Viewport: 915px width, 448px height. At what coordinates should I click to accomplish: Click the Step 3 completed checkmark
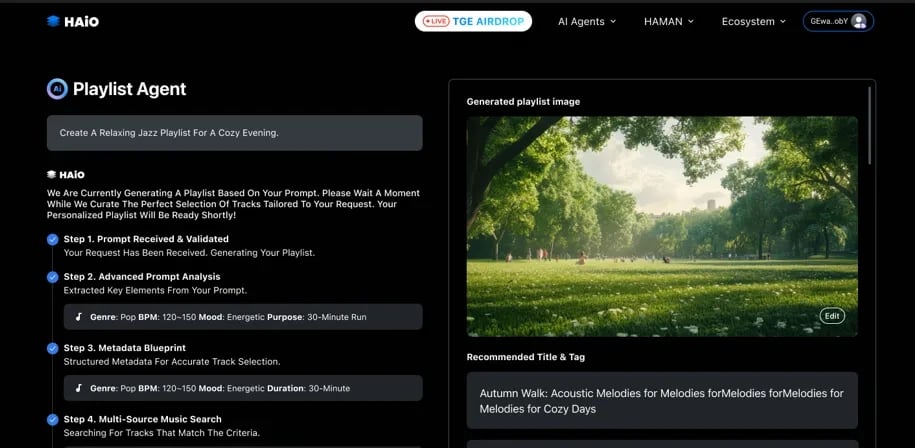pyautogui.click(x=52, y=348)
